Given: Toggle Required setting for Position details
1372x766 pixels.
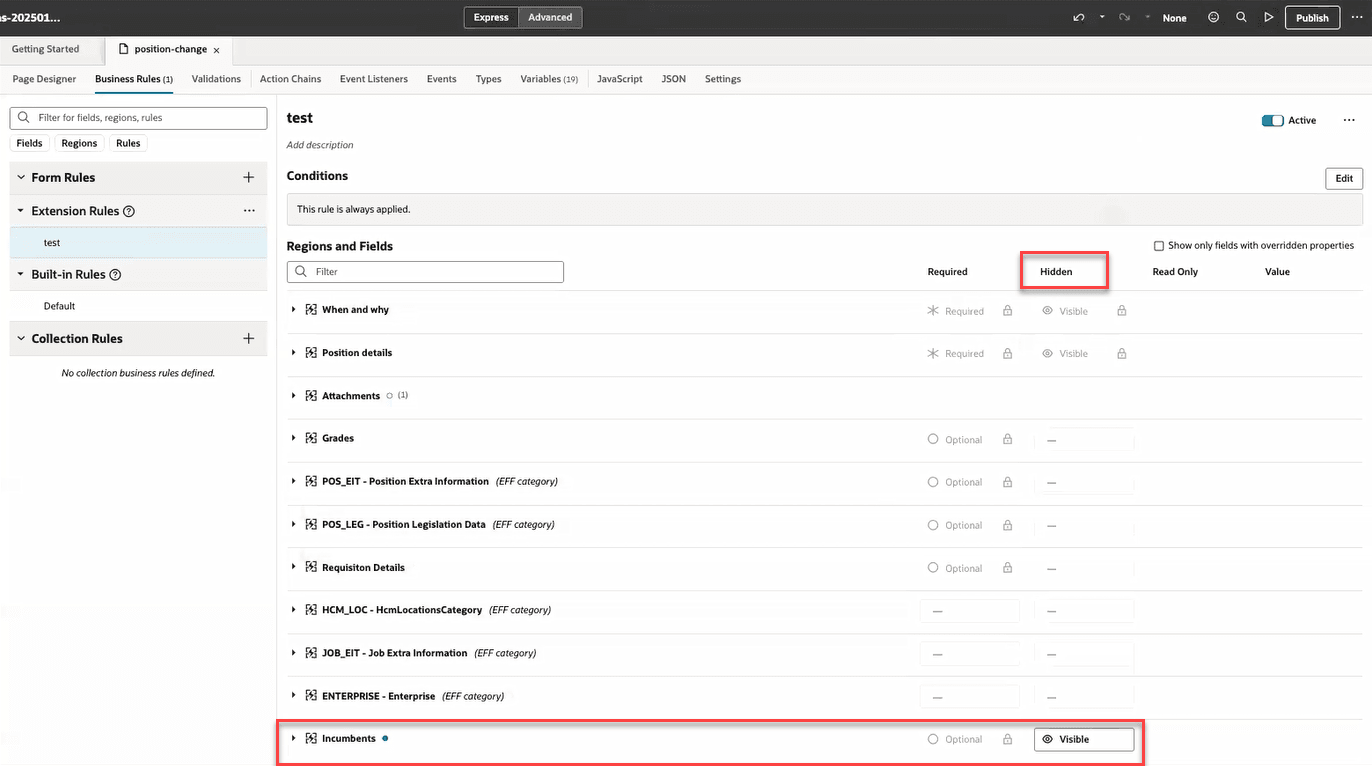Looking at the screenshot, I should [956, 353].
